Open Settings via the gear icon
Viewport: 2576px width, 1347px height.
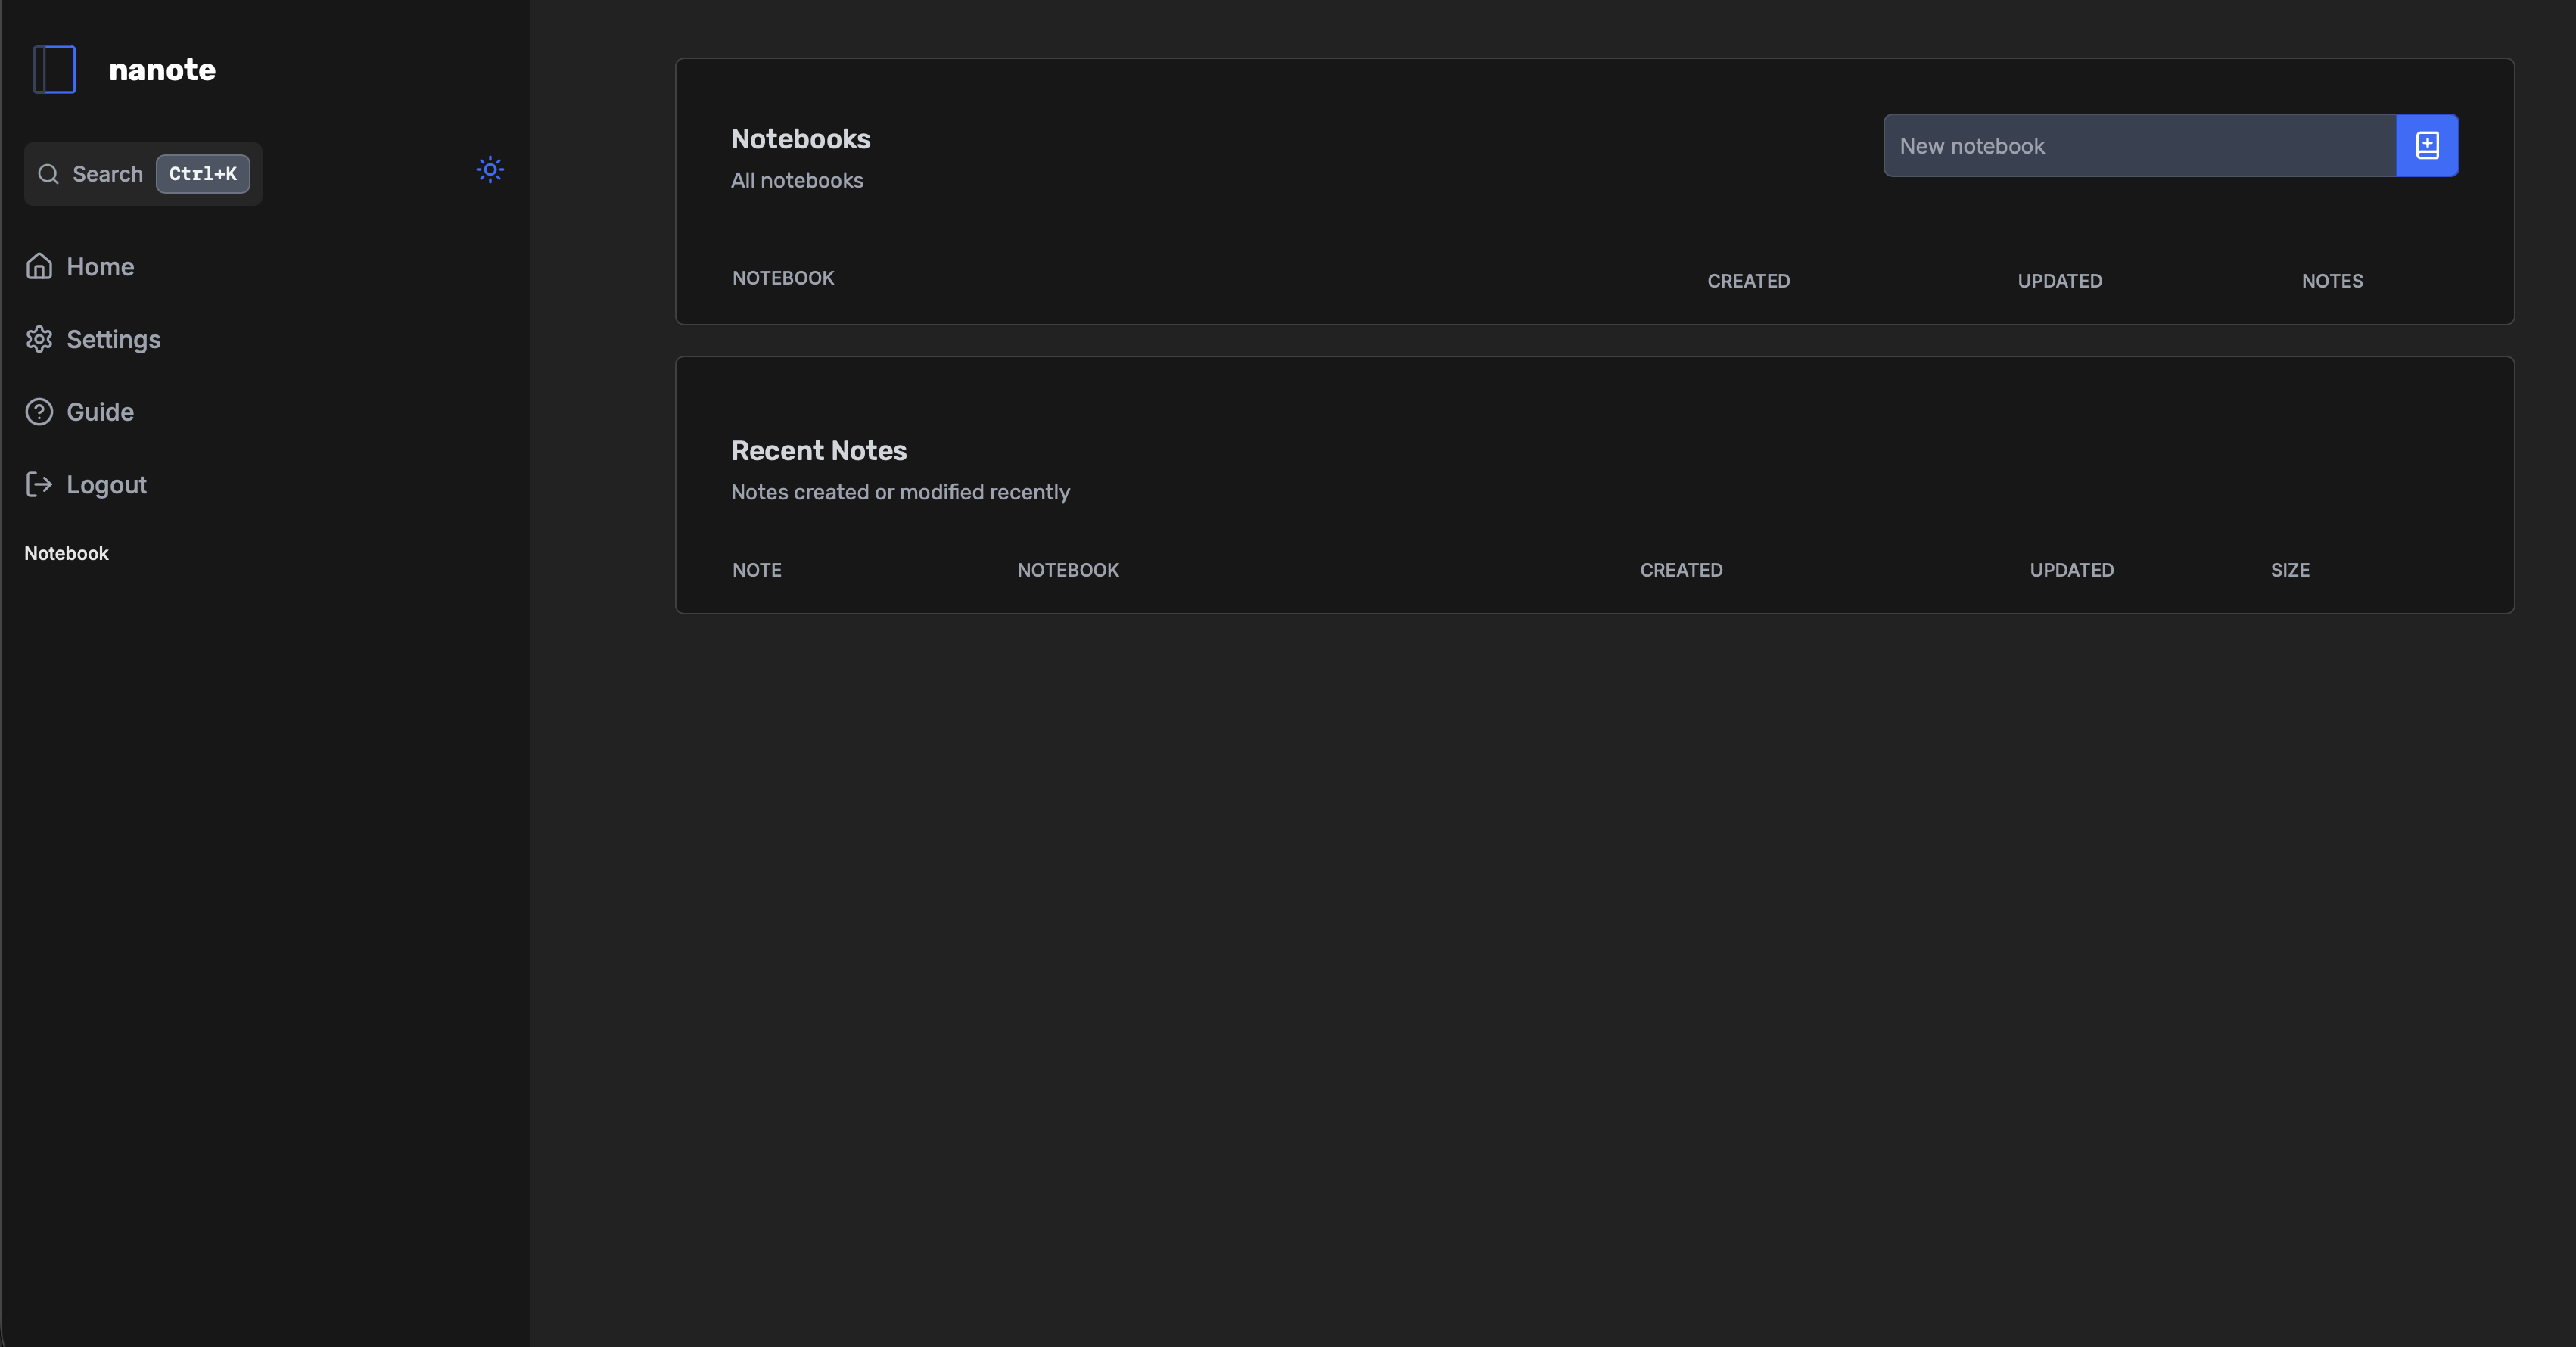pos(39,339)
